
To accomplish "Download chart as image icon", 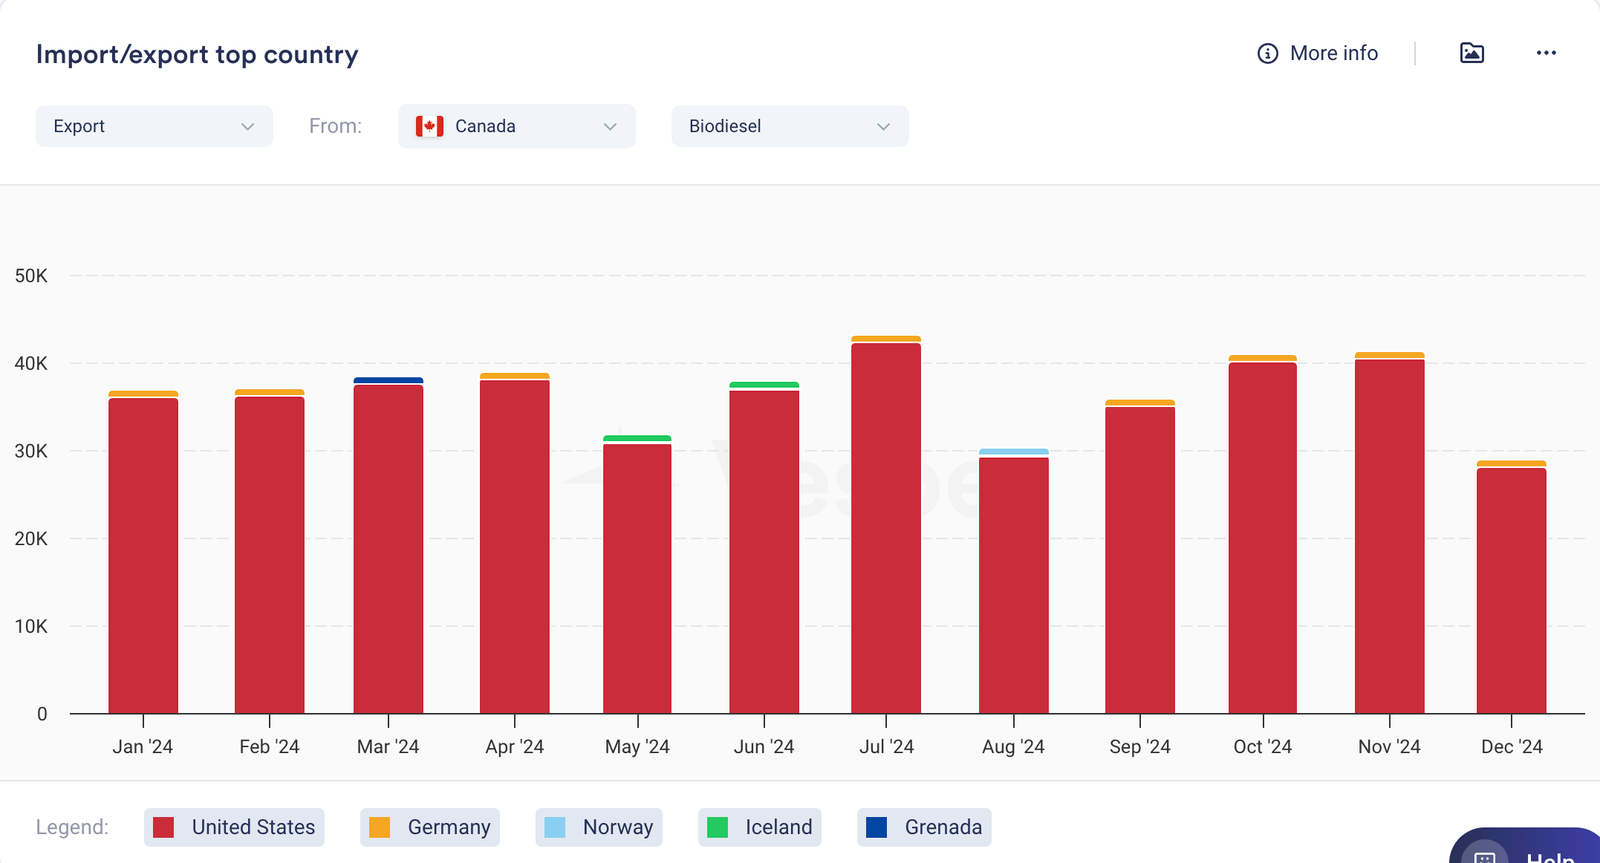I will tap(1471, 53).
